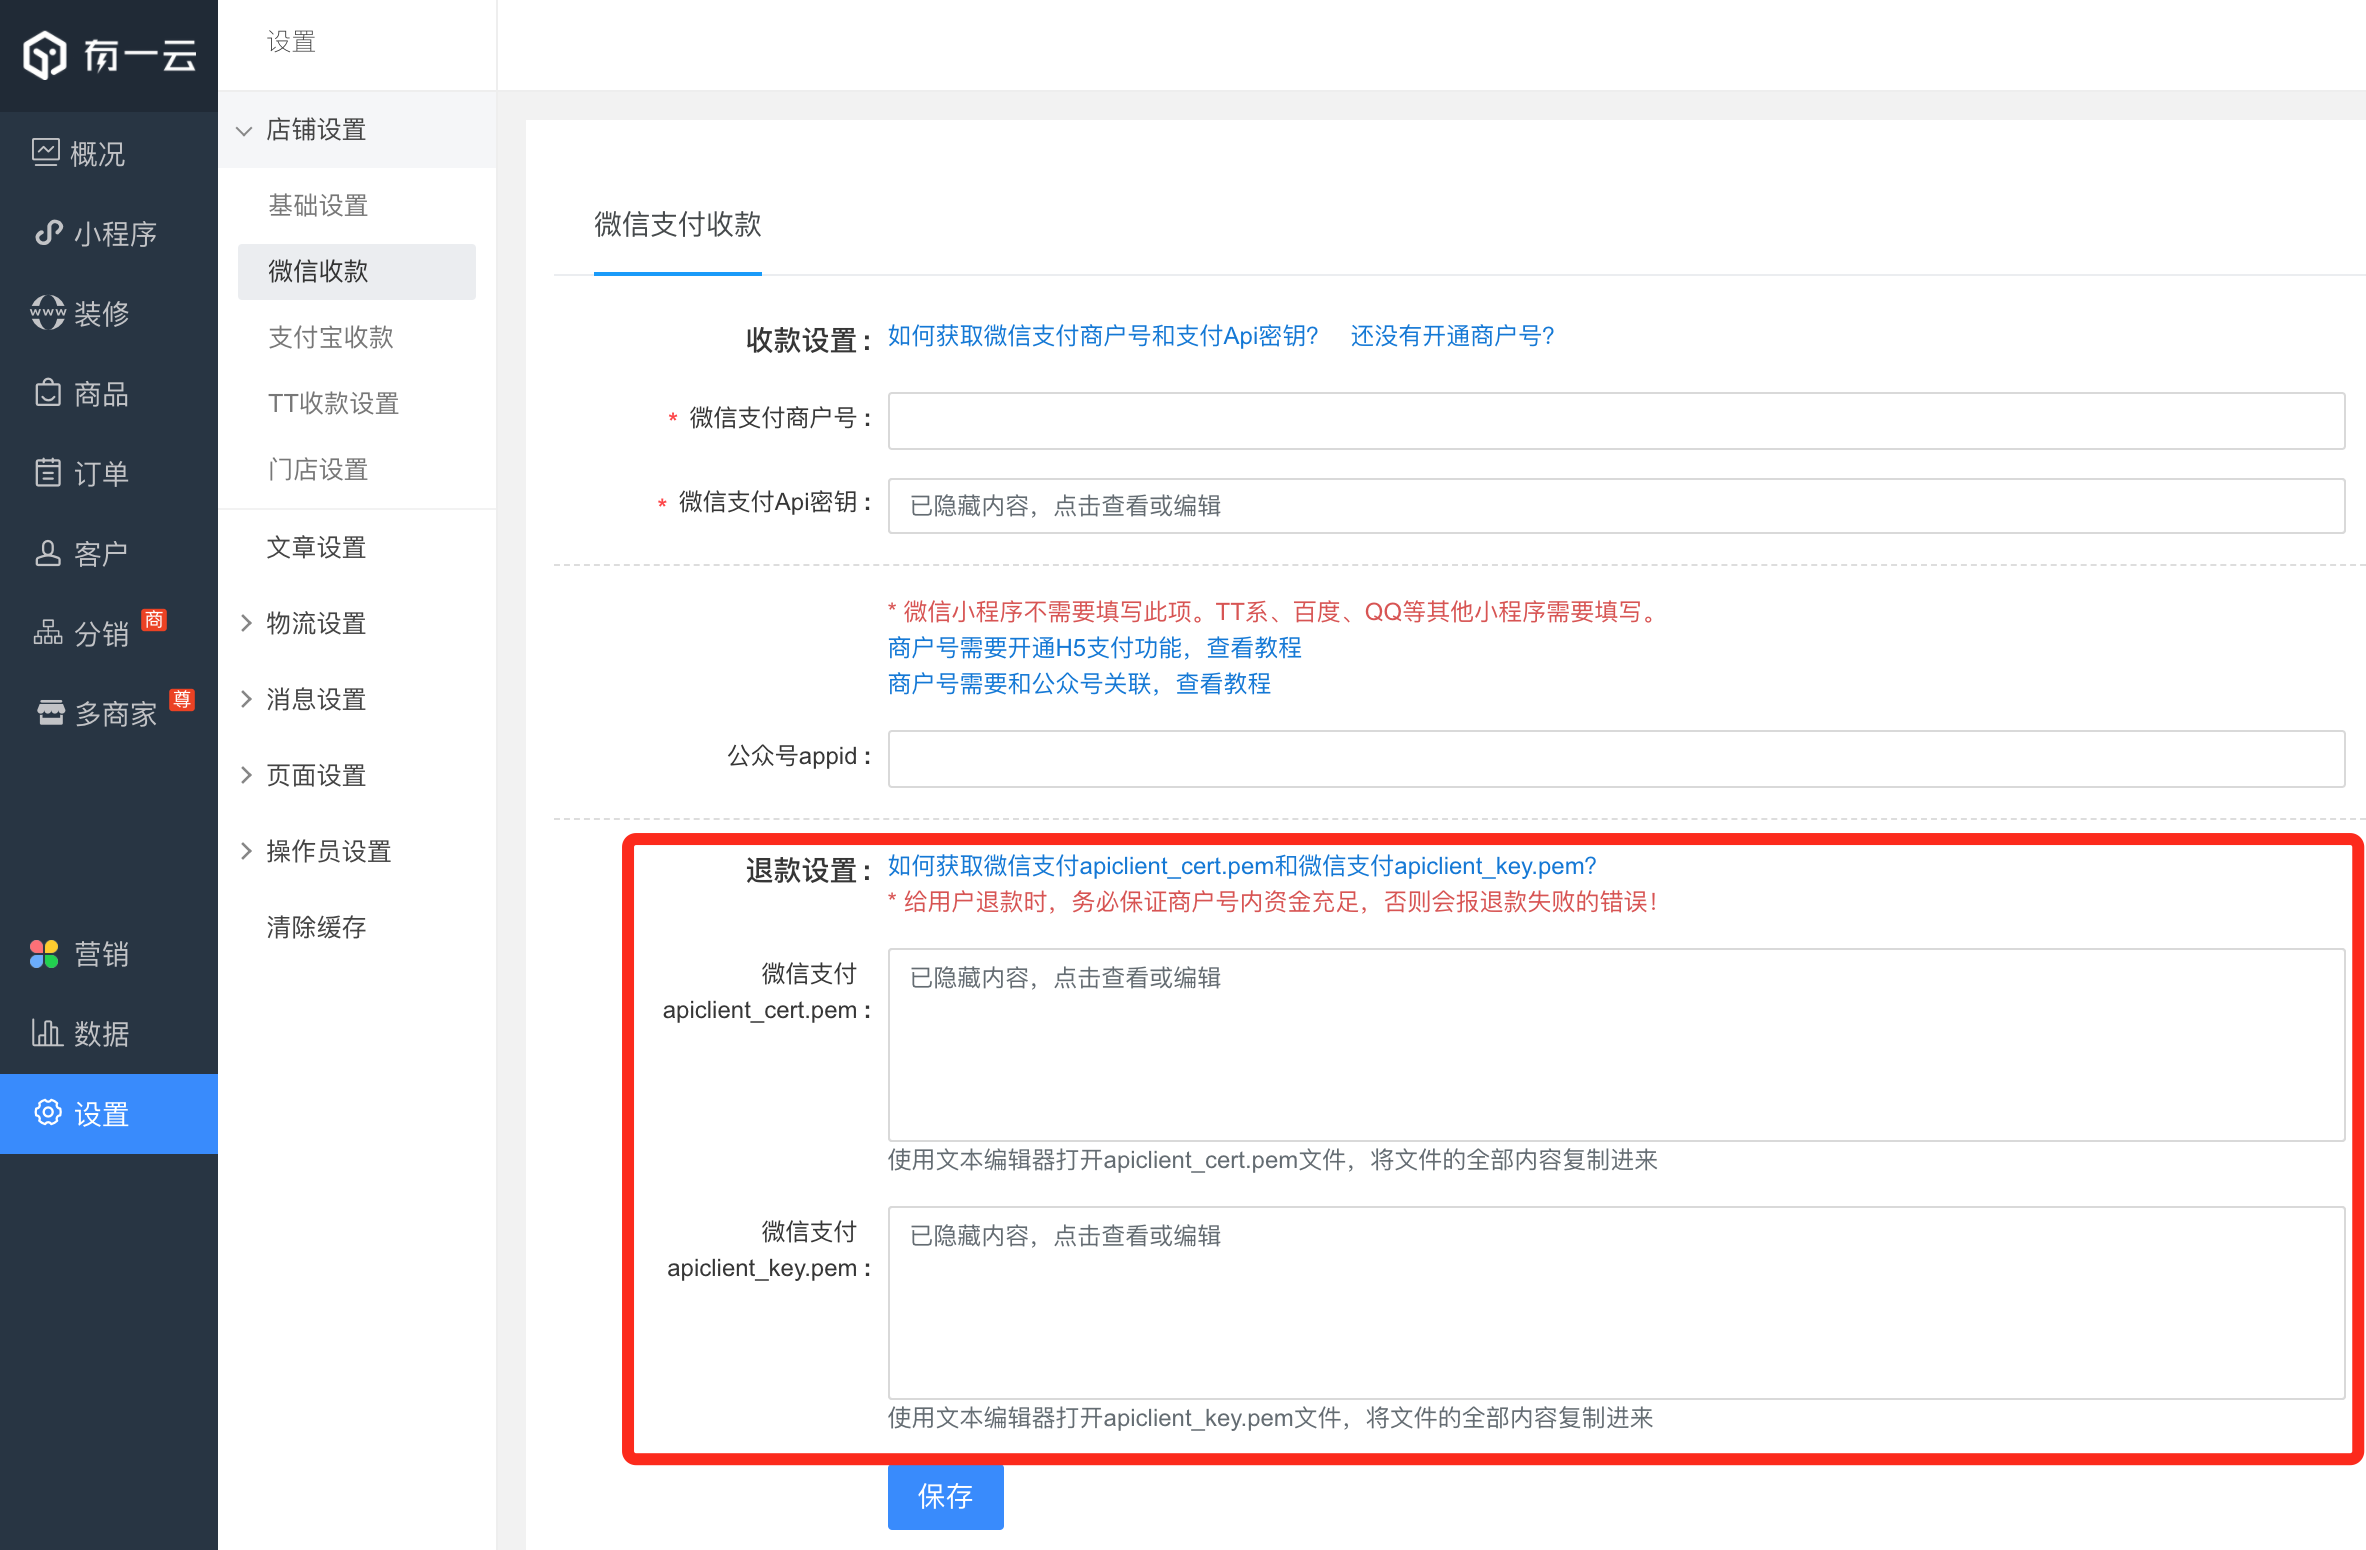2366x1550 pixels.
Task: Focus the 微信支付Api密钥 hidden field
Action: 1616,506
